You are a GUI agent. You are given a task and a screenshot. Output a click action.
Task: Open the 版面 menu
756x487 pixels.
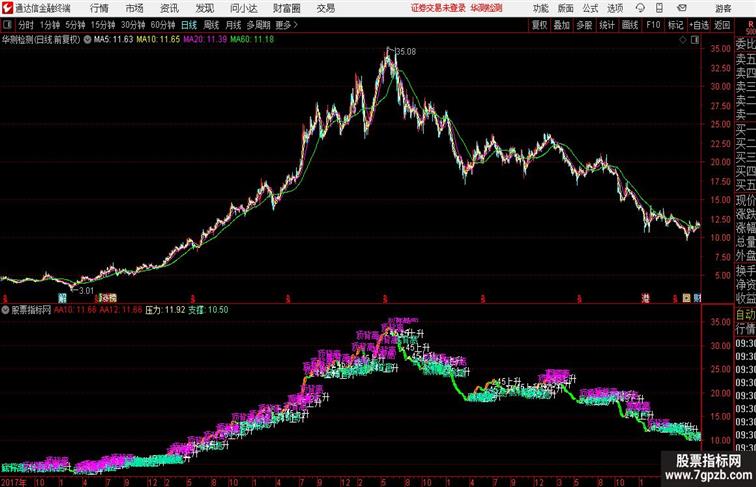tap(565, 8)
